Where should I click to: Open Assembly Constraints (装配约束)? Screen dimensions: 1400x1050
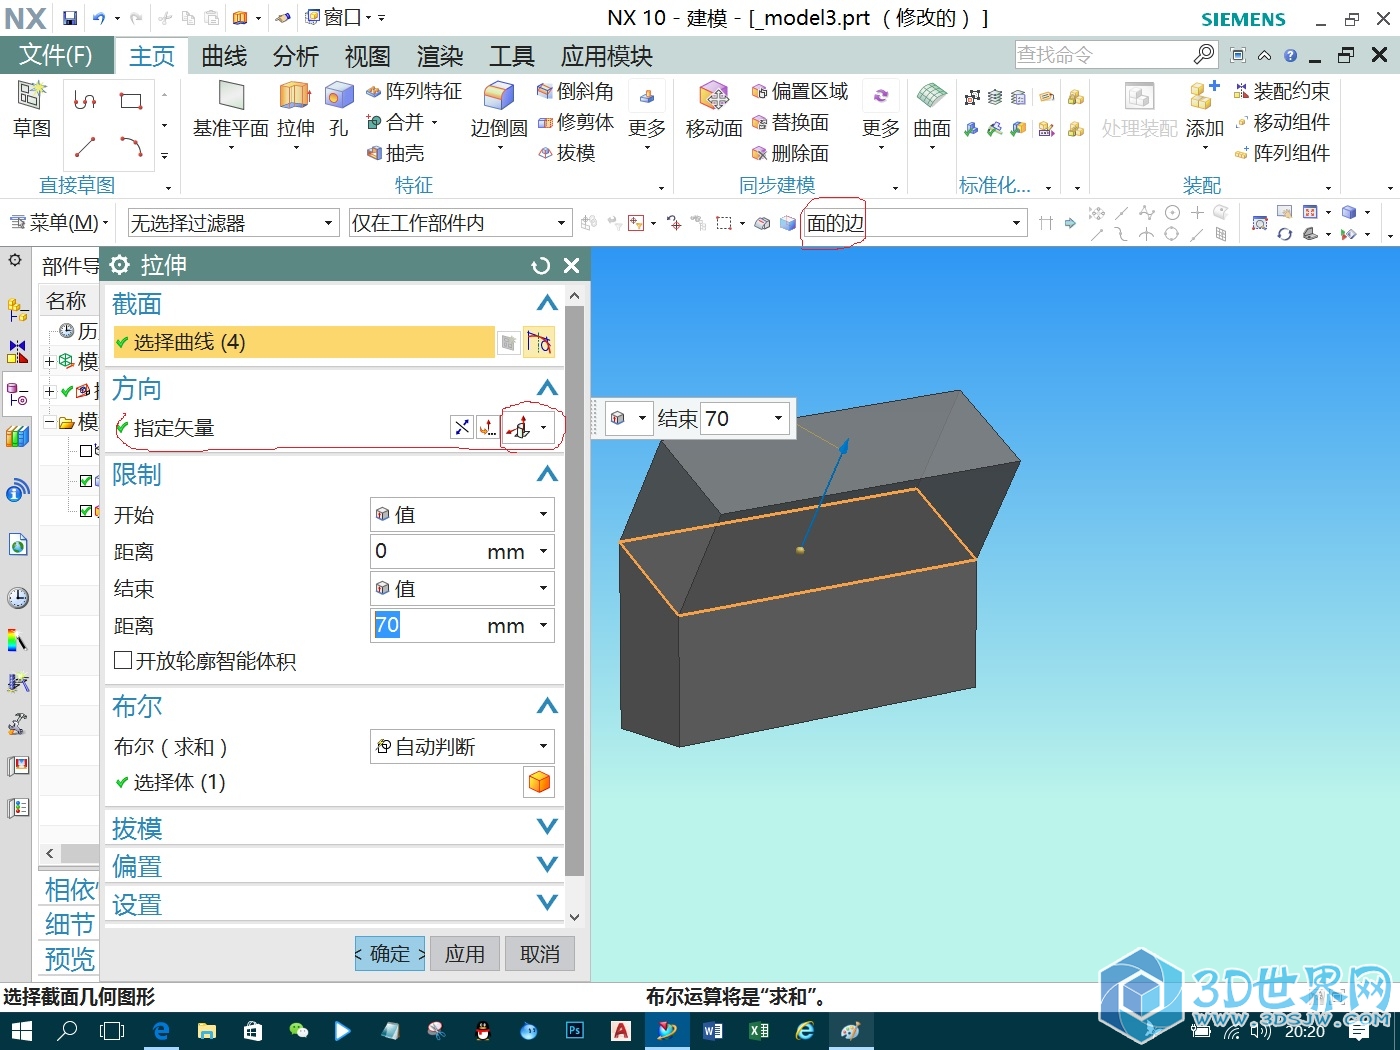click(1282, 91)
